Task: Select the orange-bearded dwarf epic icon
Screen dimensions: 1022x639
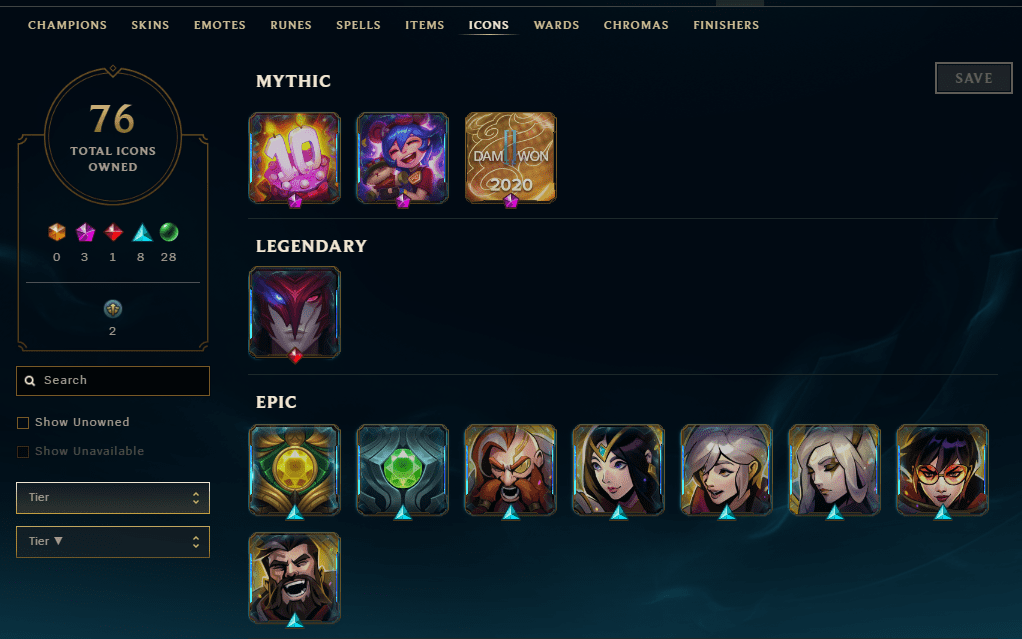Action: (510, 470)
